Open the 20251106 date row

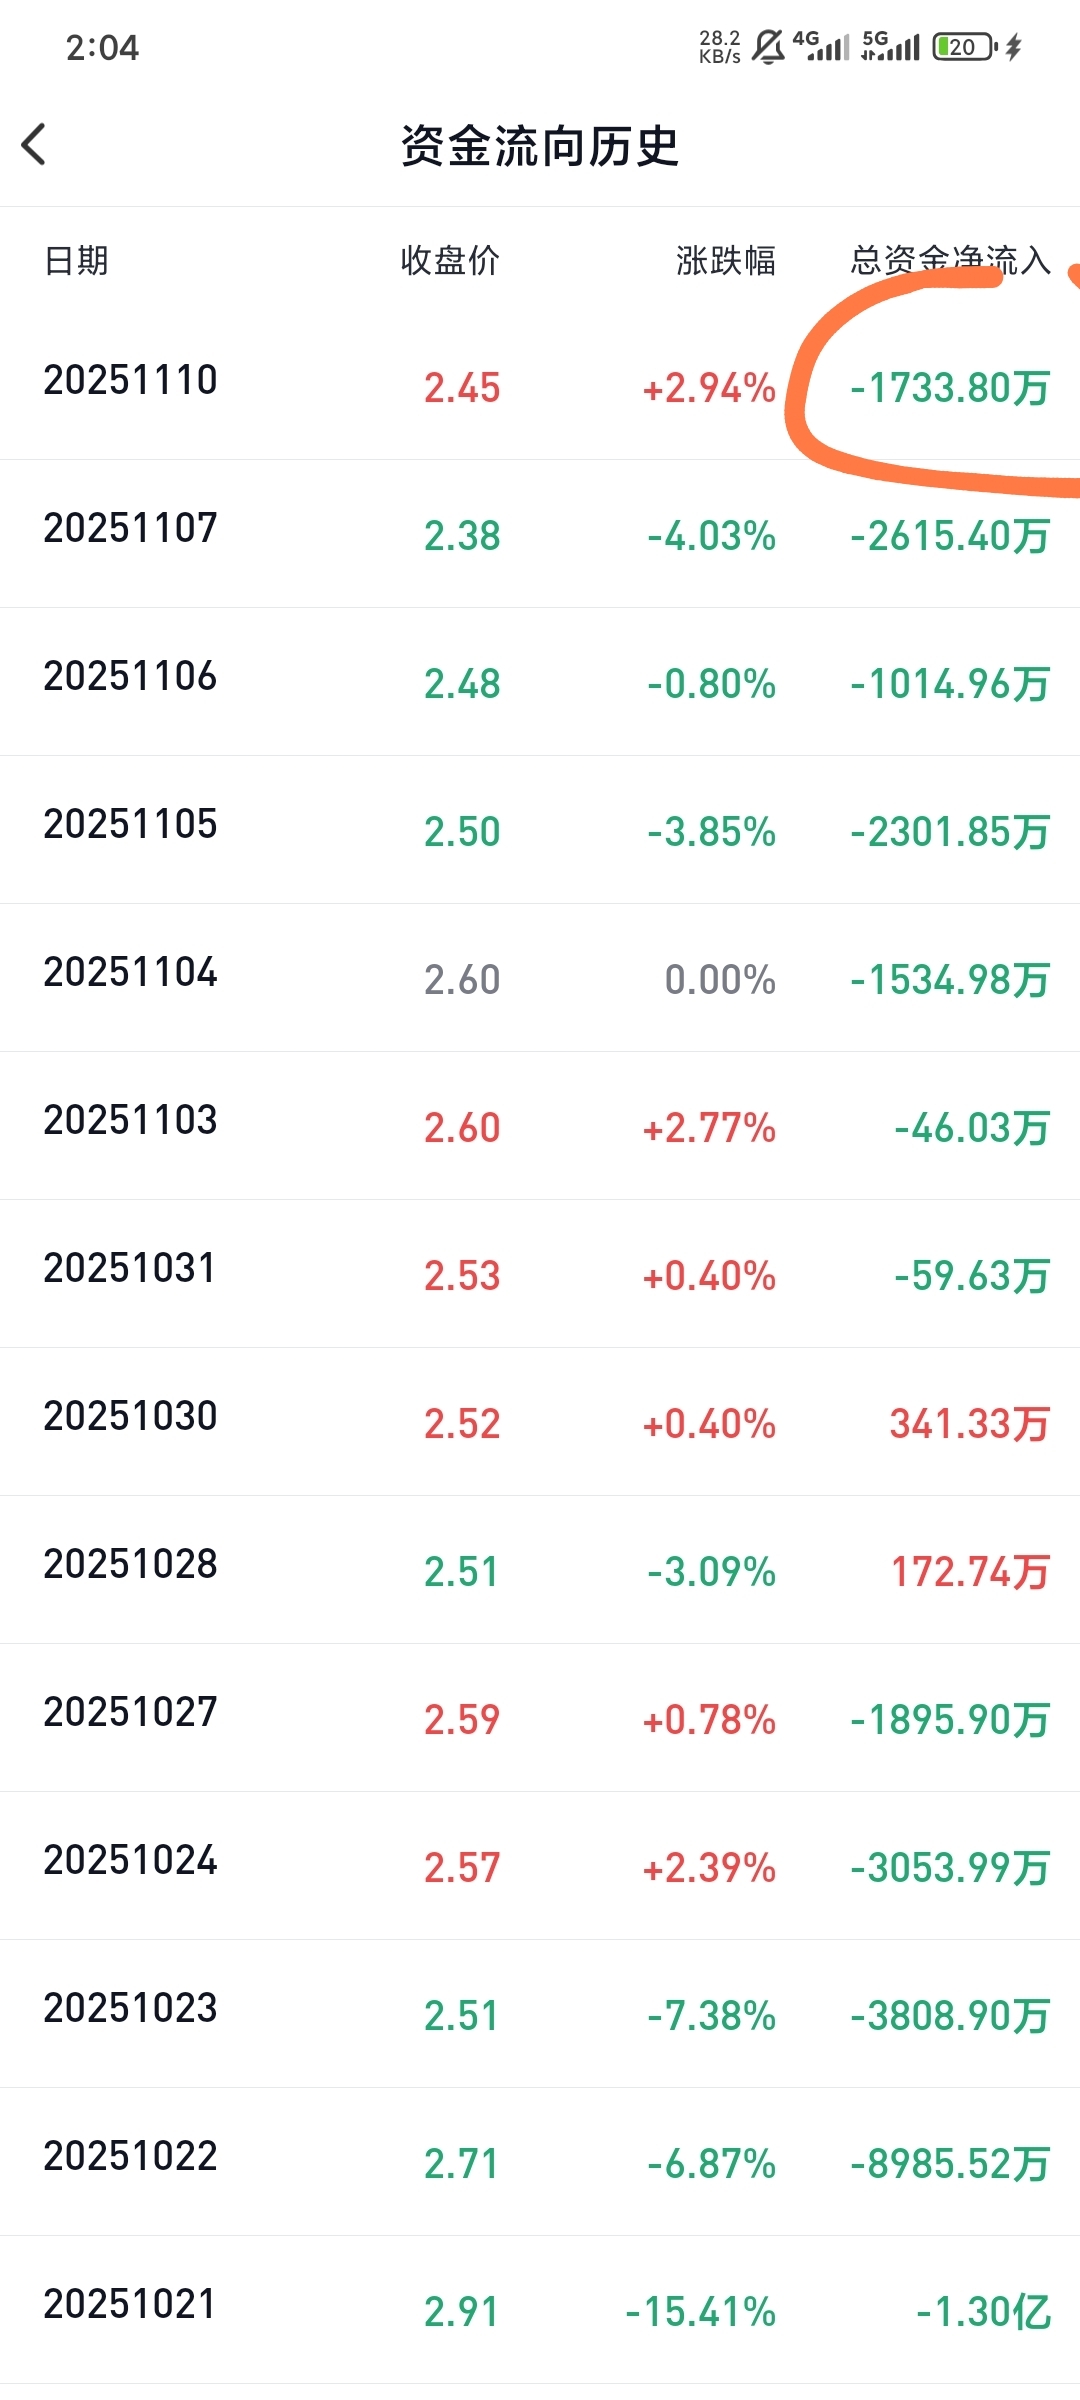pos(540,682)
